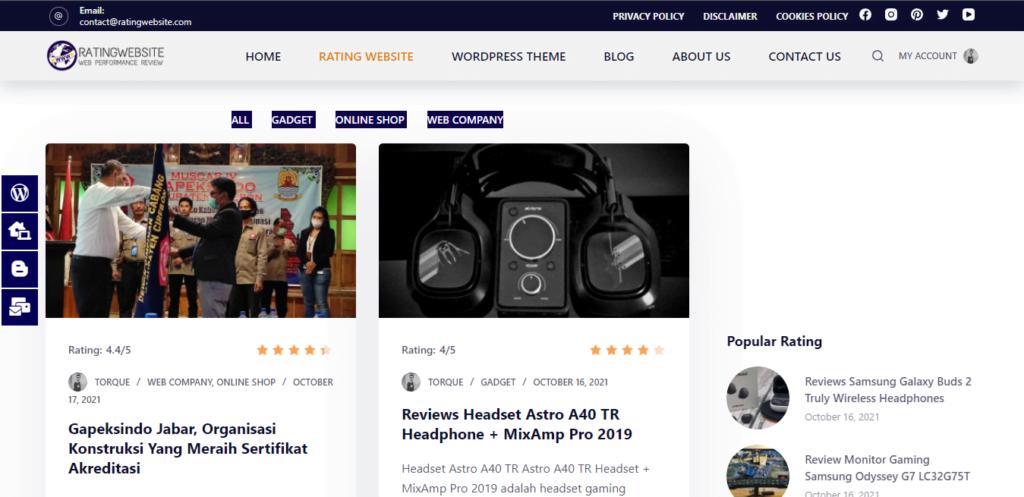Click Torque author name on Astro A40 post
The width and height of the screenshot is (1024, 497).
click(x=445, y=382)
